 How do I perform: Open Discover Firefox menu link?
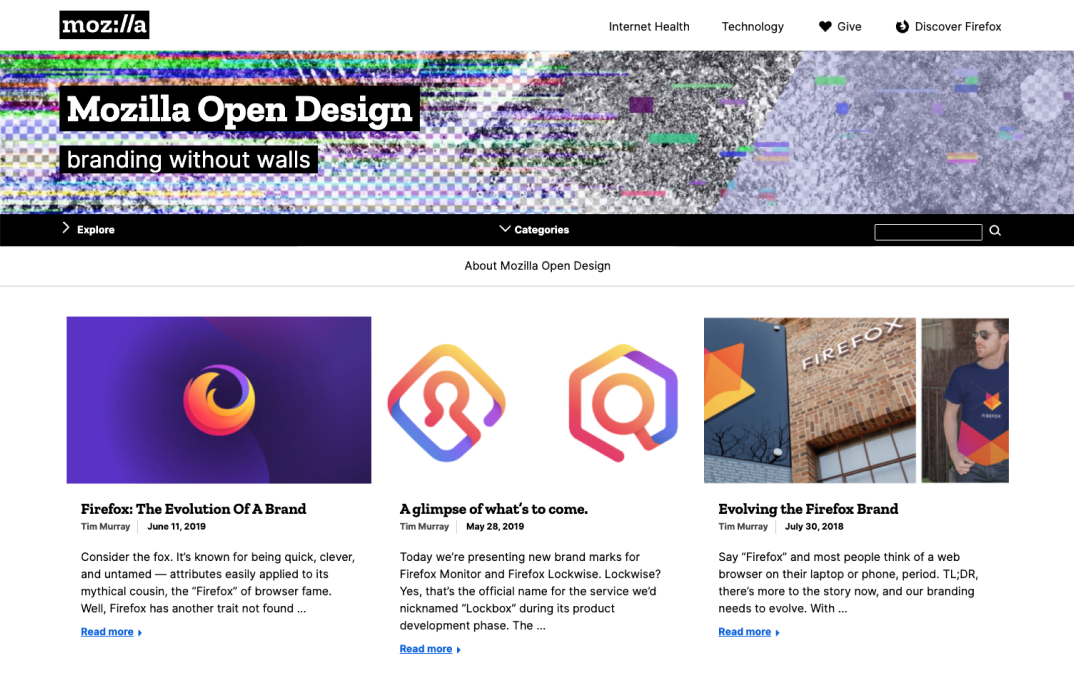[958, 27]
